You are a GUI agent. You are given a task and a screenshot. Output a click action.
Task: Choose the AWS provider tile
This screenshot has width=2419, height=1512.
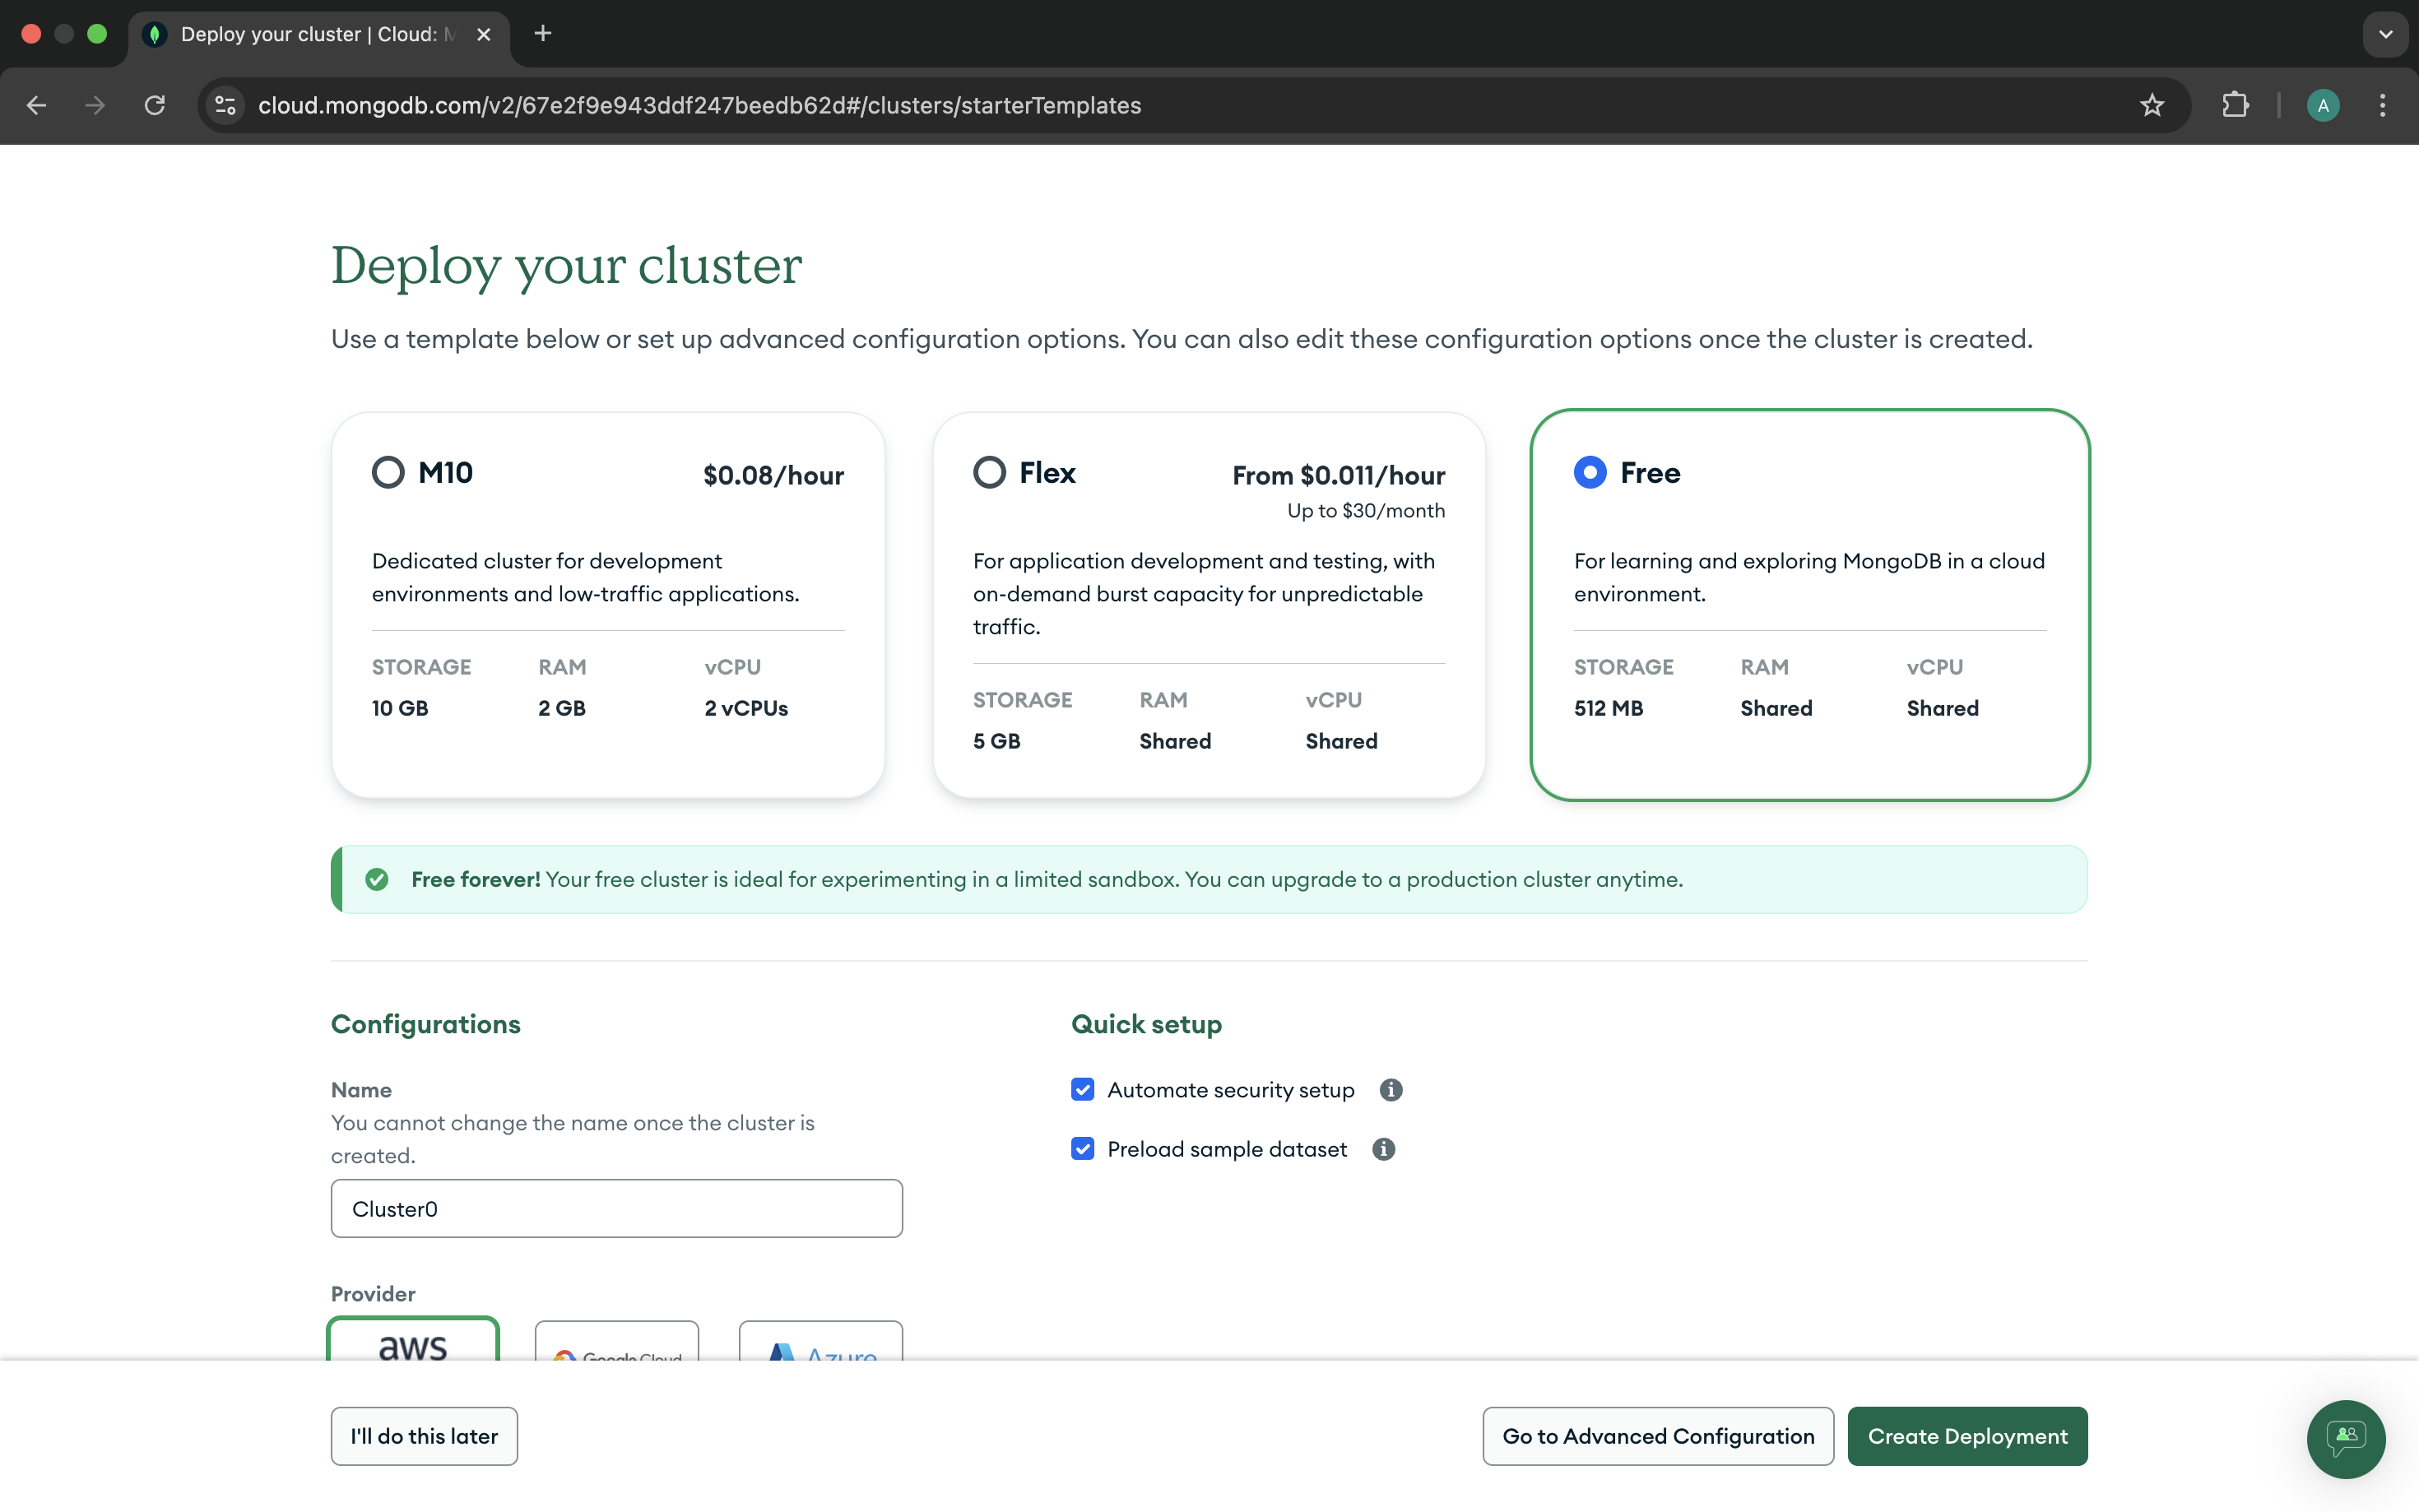(x=413, y=1342)
